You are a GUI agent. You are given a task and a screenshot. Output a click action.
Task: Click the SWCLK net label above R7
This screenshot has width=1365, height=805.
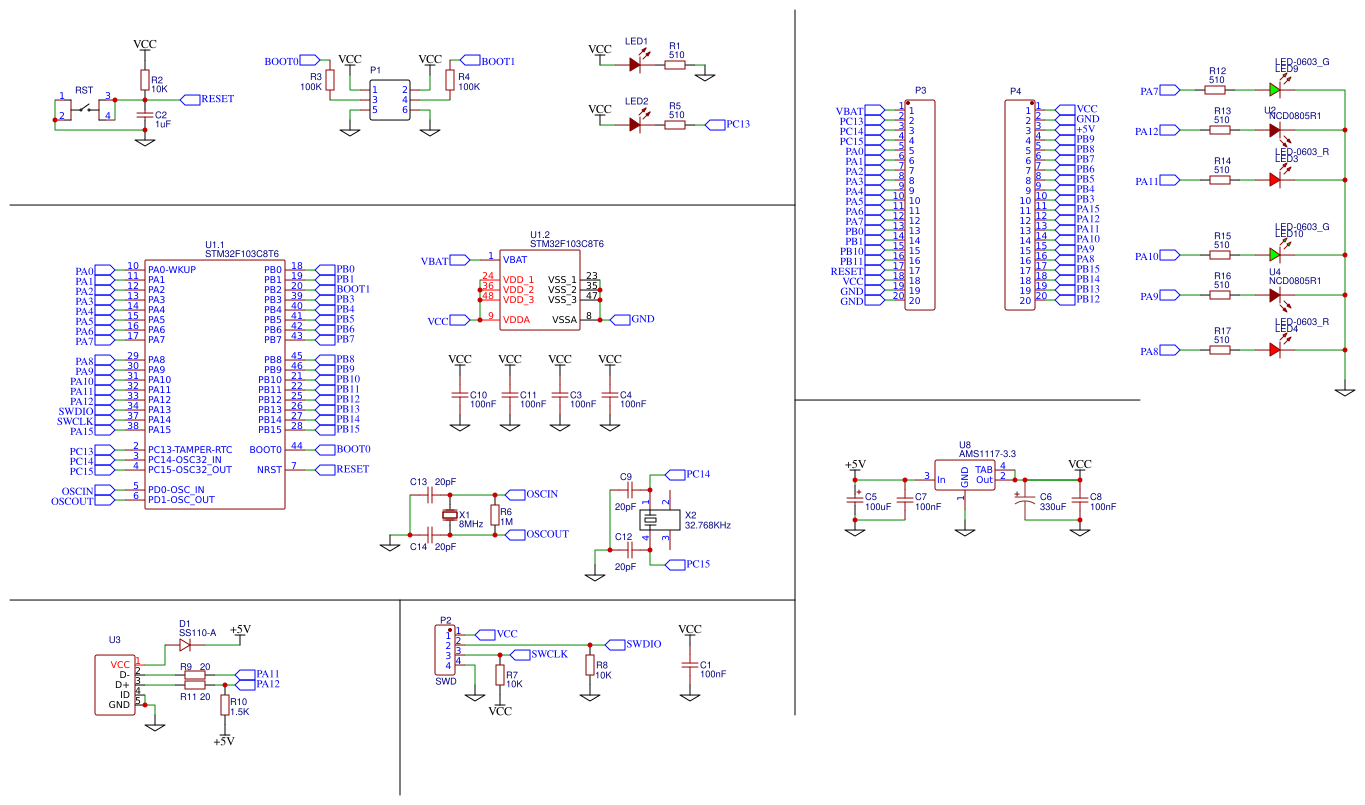pyautogui.click(x=539, y=654)
